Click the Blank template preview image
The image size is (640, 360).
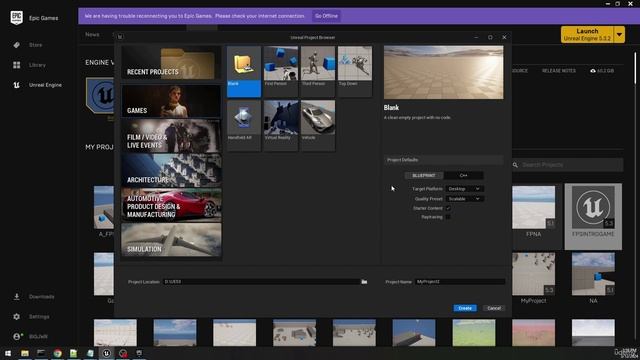tap(444, 72)
